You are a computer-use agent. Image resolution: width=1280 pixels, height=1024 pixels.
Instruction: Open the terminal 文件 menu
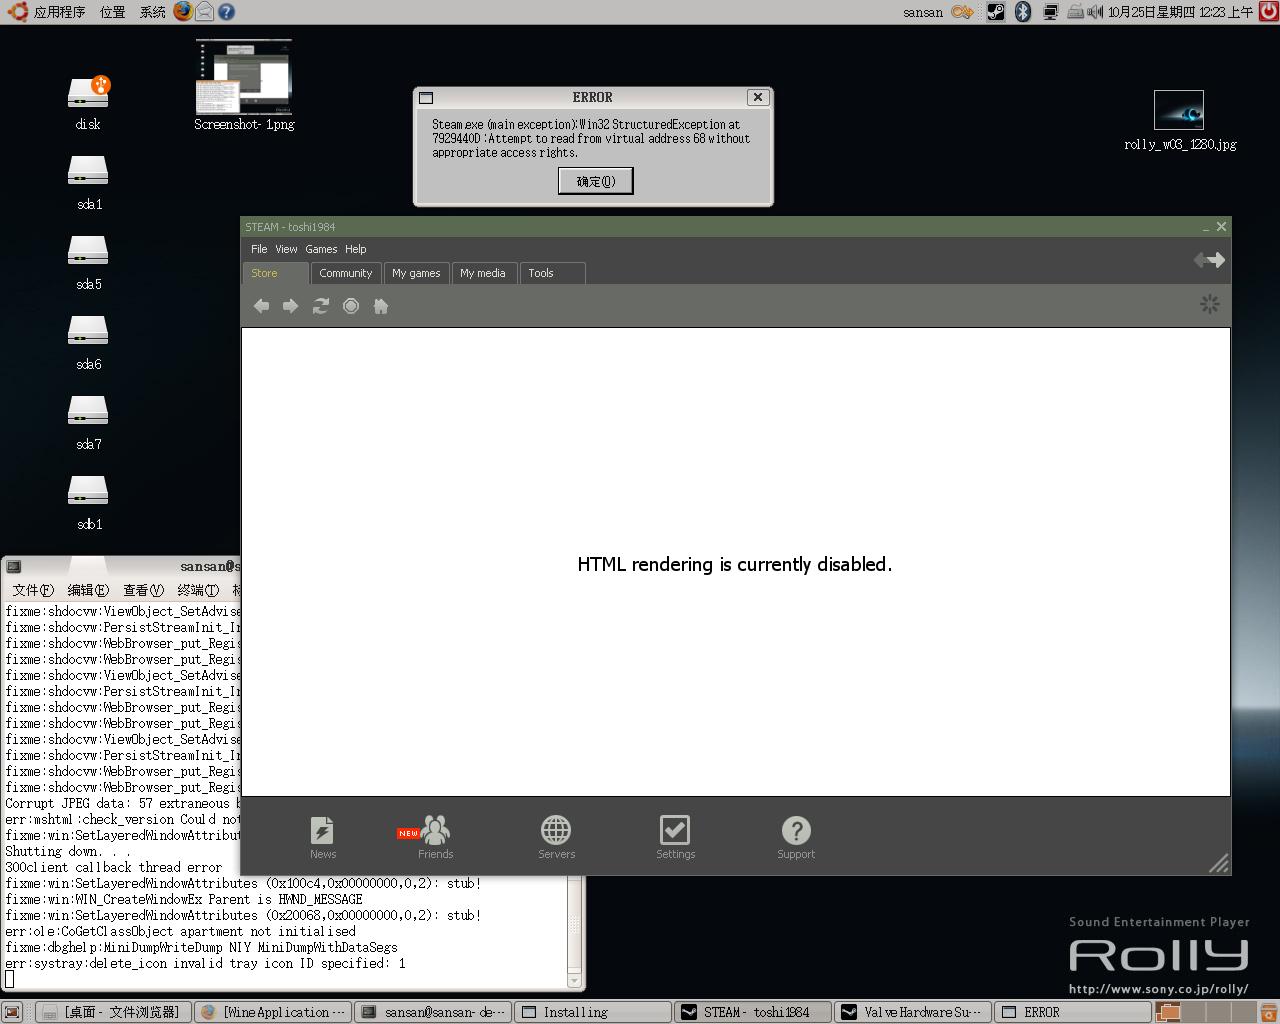[33, 590]
